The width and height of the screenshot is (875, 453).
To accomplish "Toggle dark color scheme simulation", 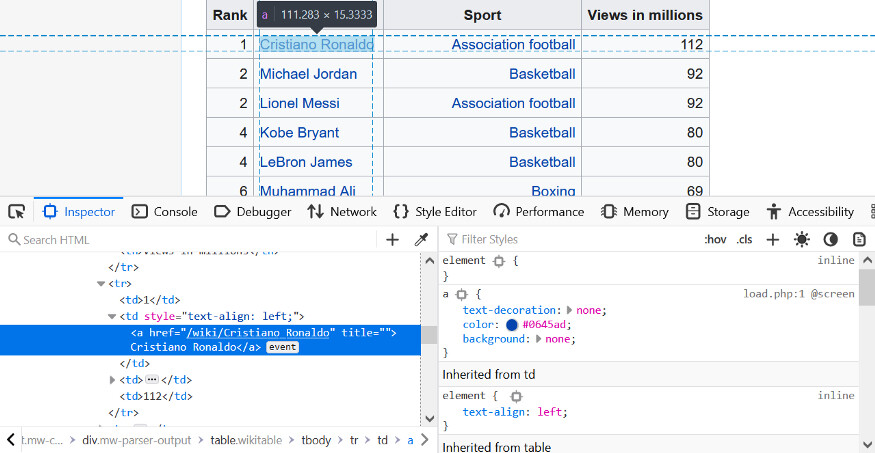I will [x=830, y=239].
